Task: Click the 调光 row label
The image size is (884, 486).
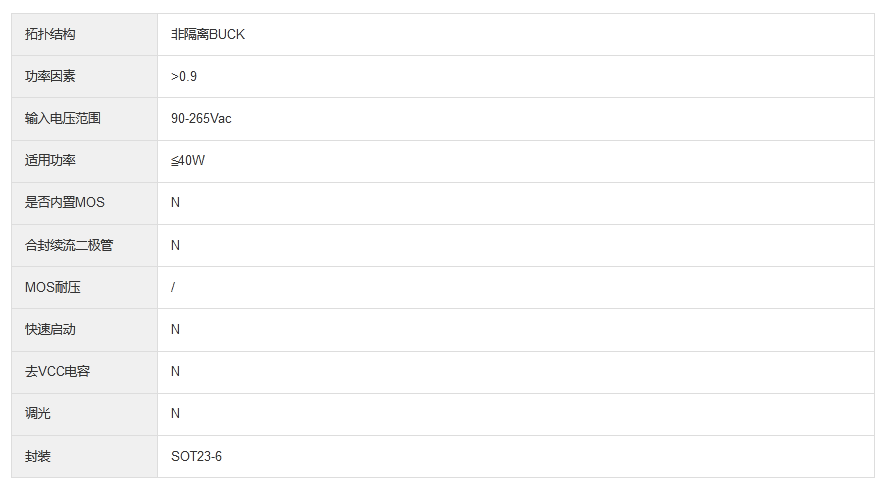Action: [38, 413]
